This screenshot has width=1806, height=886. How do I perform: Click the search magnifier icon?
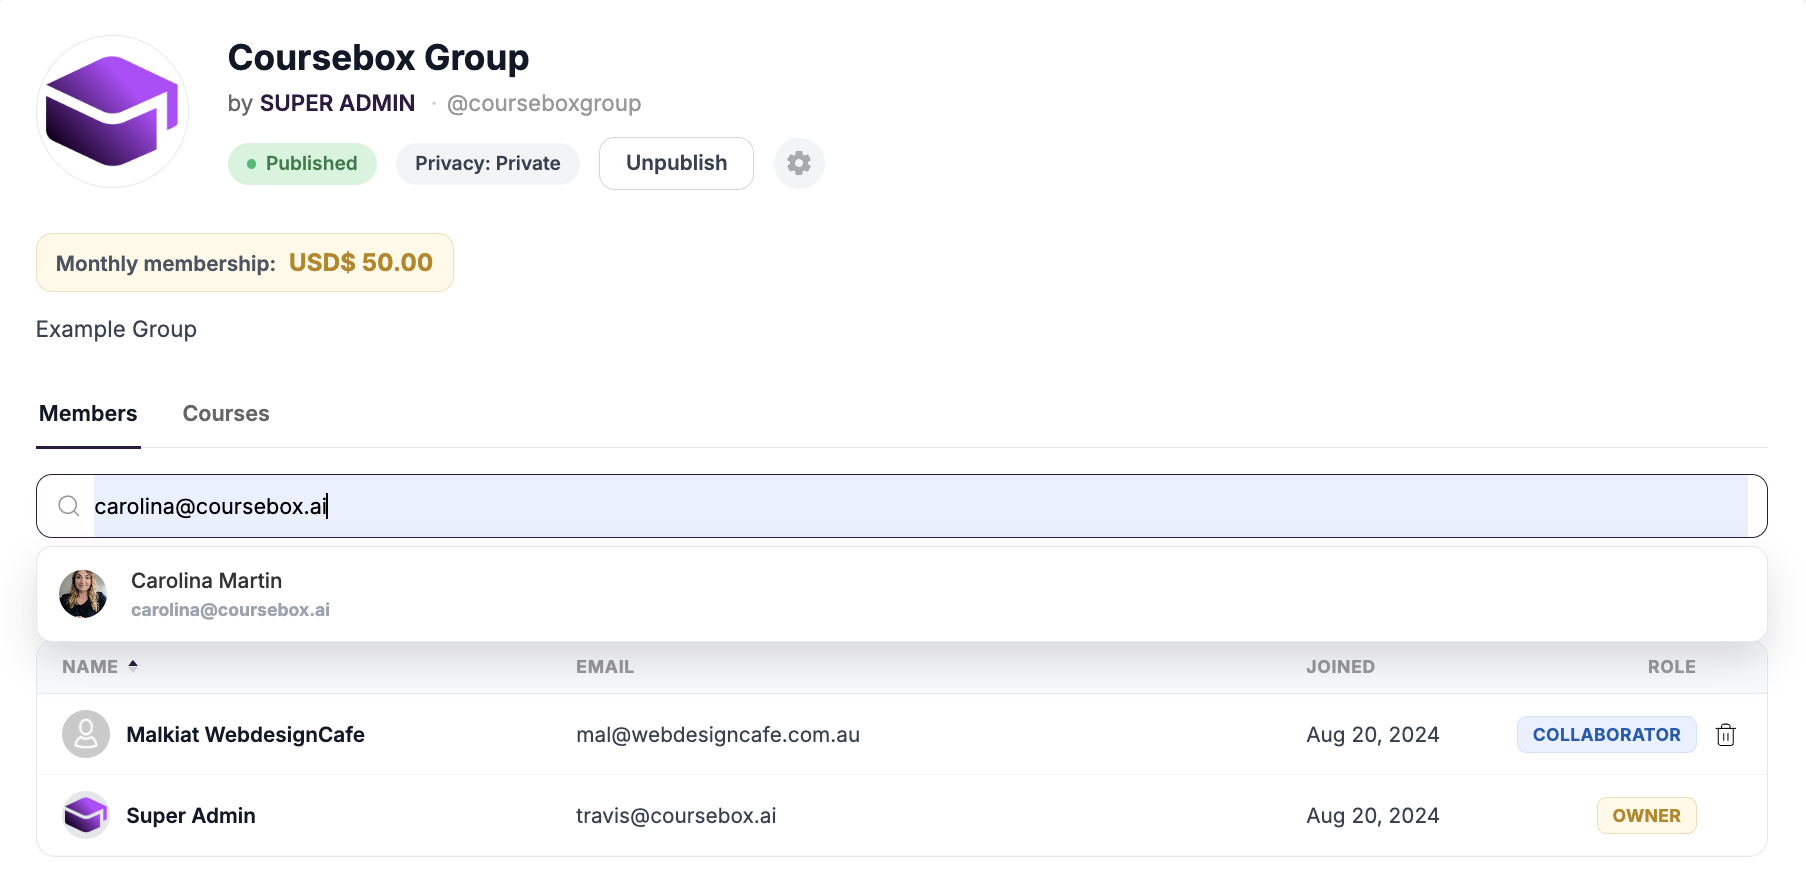tap(69, 506)
